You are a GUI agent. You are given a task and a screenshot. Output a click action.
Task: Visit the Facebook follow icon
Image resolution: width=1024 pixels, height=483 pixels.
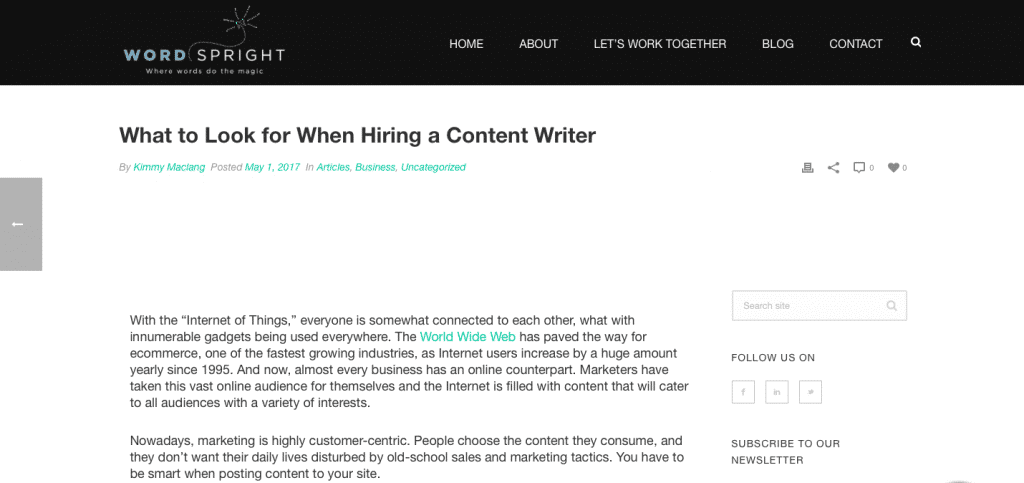pos(743,392)
